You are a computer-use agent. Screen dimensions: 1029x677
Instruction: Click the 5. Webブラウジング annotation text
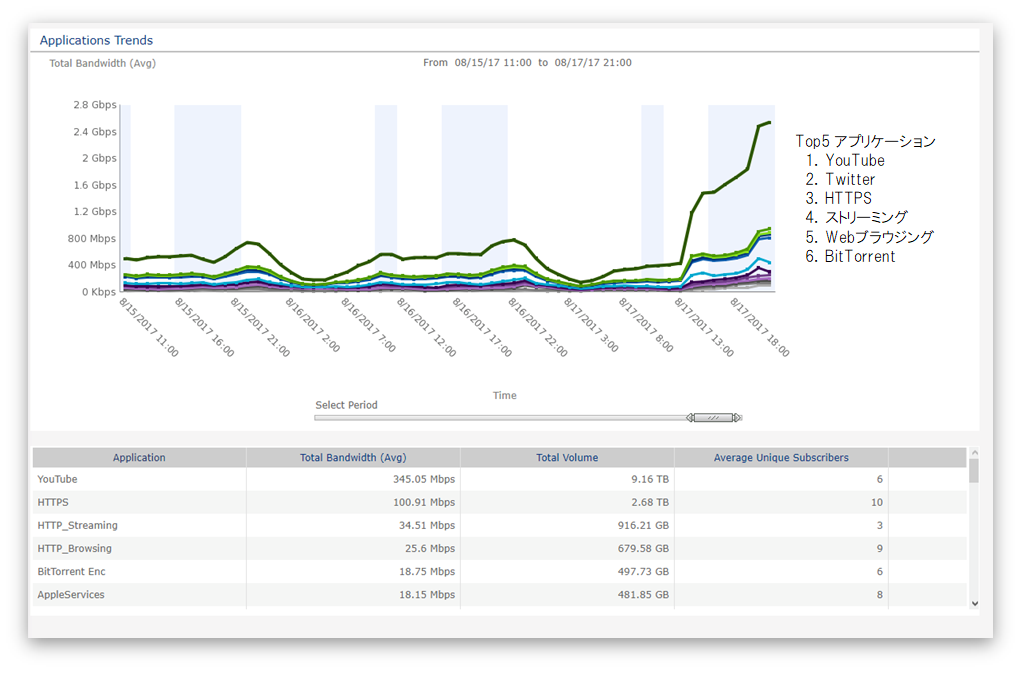coord(870,237)
